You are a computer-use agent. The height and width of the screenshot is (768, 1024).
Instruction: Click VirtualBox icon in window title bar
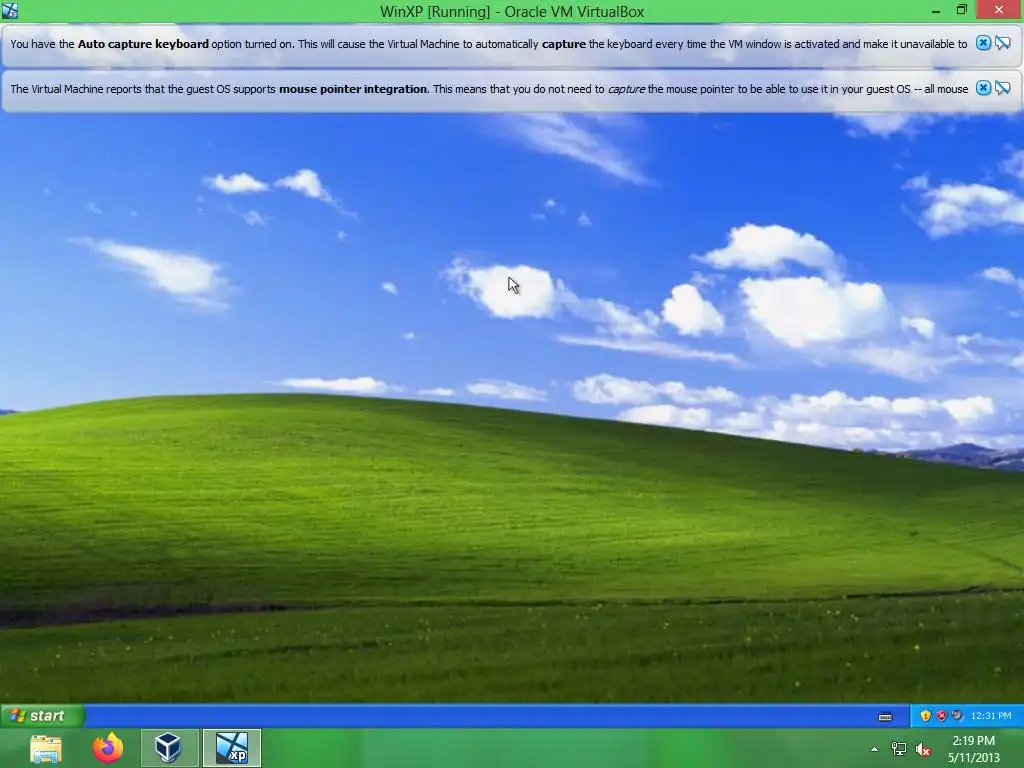click(x=10, y=10)
